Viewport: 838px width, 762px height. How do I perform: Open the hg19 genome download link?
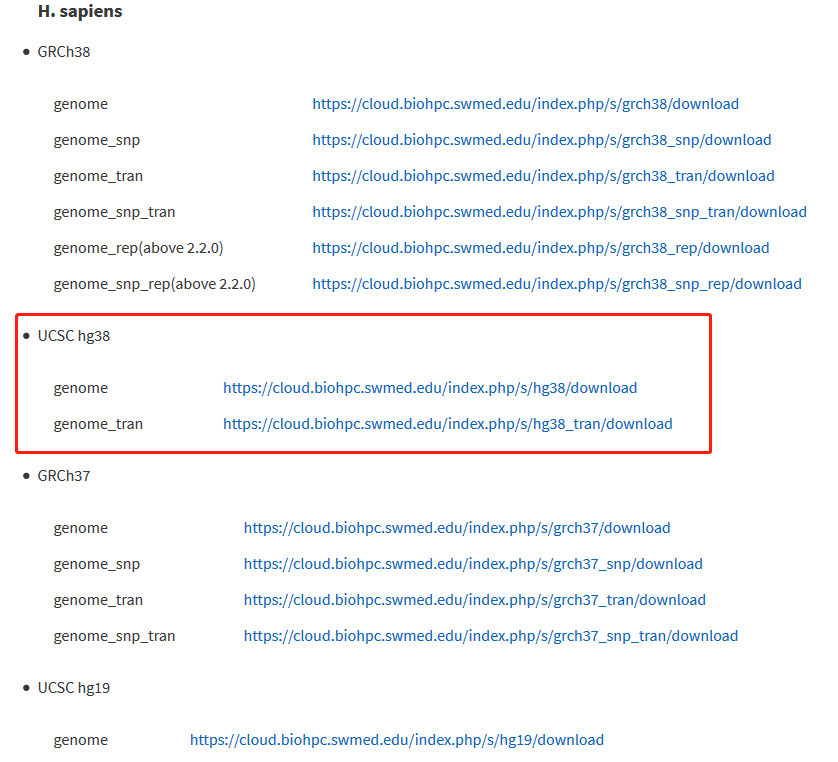397,740
